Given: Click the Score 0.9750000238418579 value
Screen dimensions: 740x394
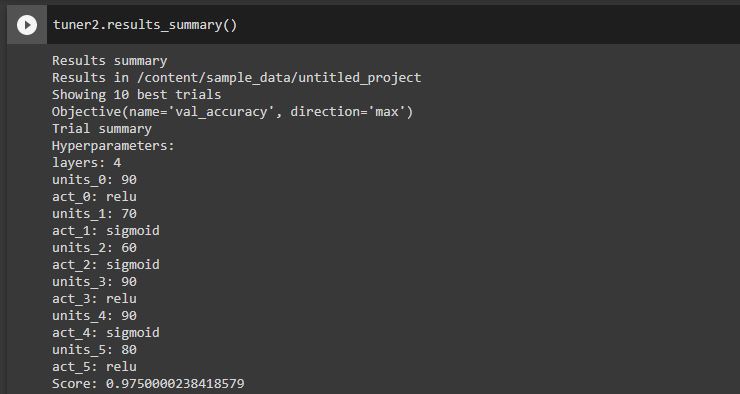Looking at the screenshot, I should (175, 384).
